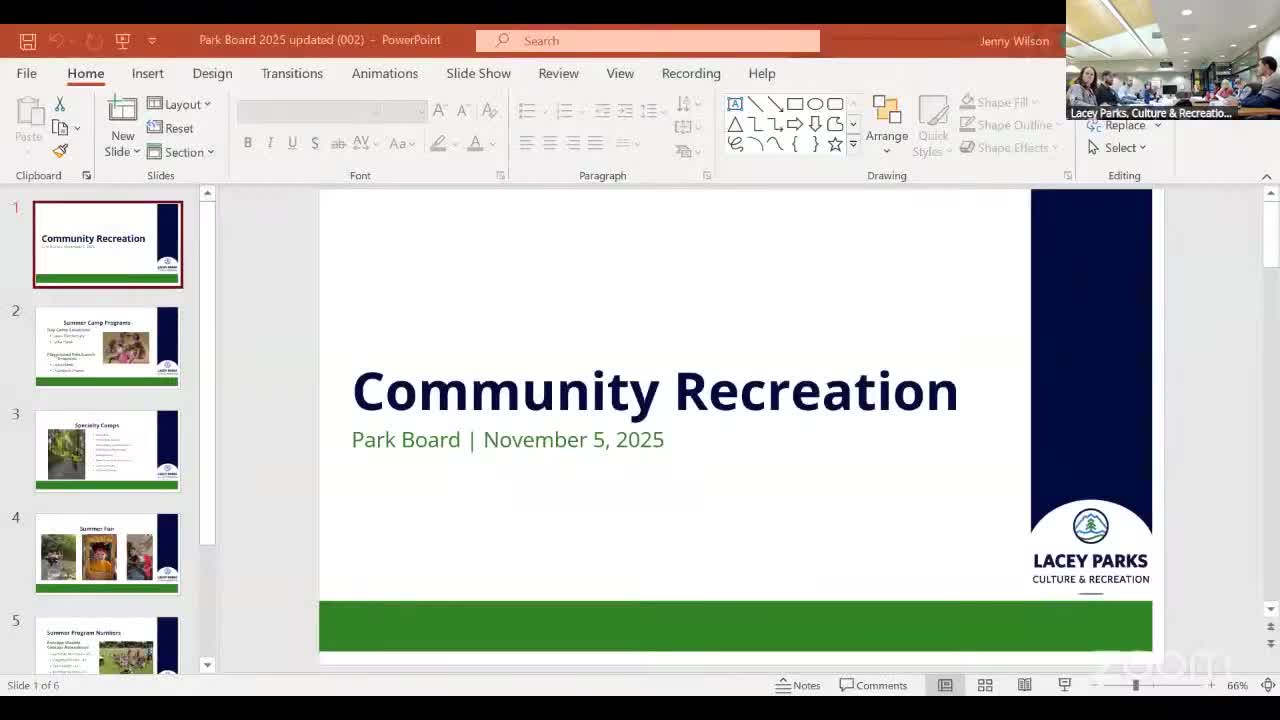
Task: Open the Section dropdown
Action: 182,152
